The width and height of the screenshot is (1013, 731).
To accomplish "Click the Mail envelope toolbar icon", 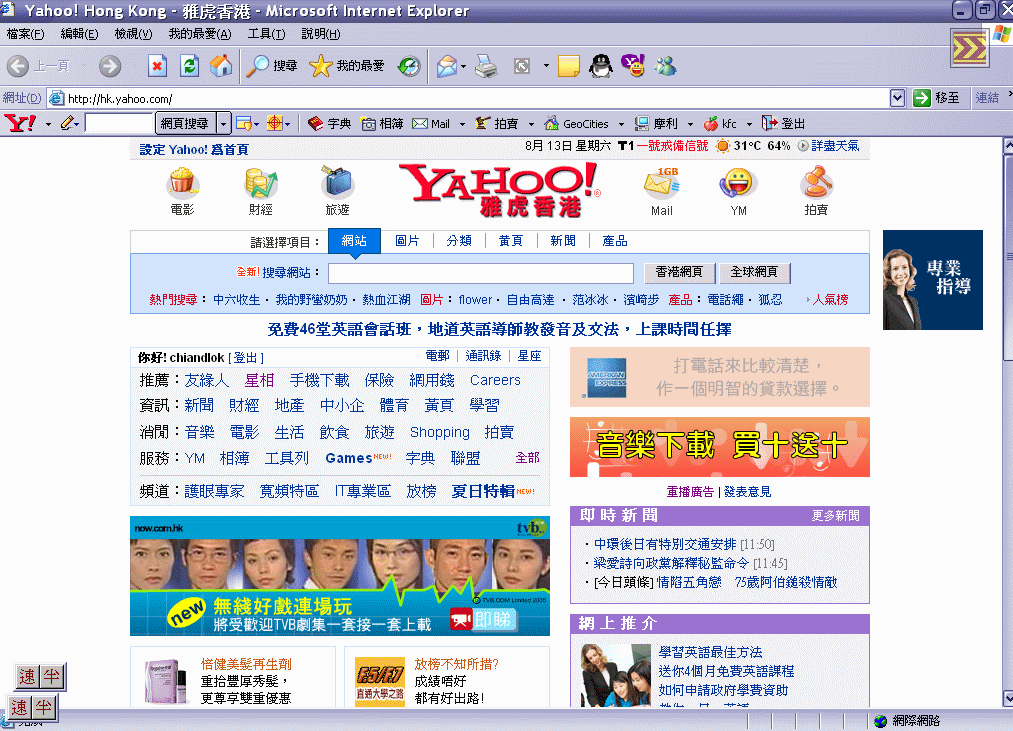I will coord(446,66).
